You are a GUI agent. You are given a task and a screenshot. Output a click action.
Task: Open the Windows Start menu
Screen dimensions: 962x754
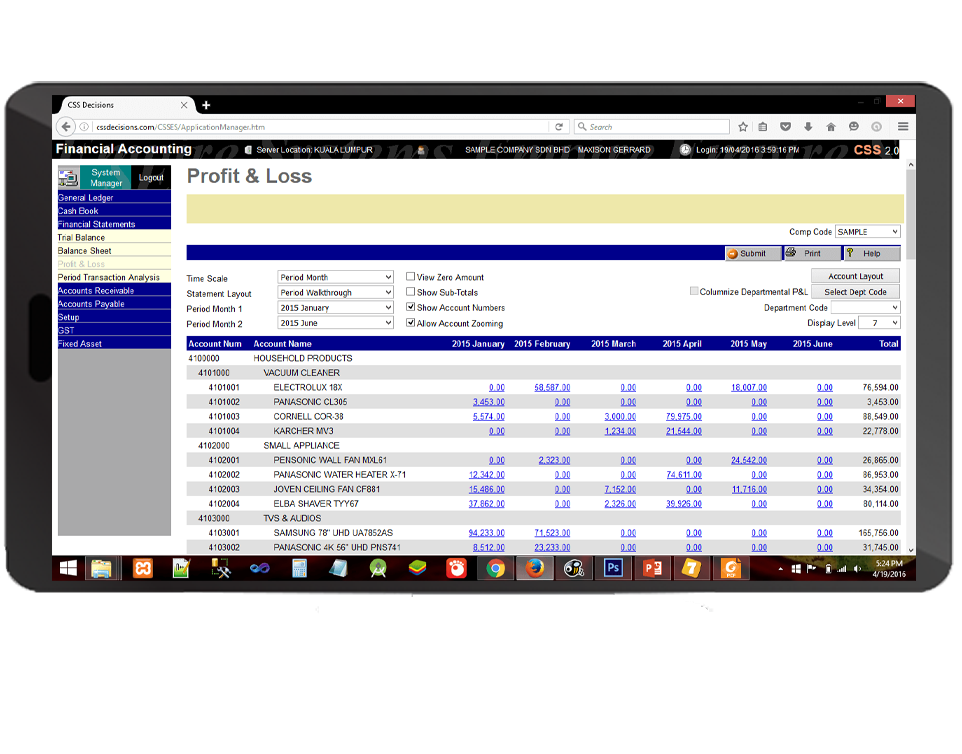tap(69, 569)
